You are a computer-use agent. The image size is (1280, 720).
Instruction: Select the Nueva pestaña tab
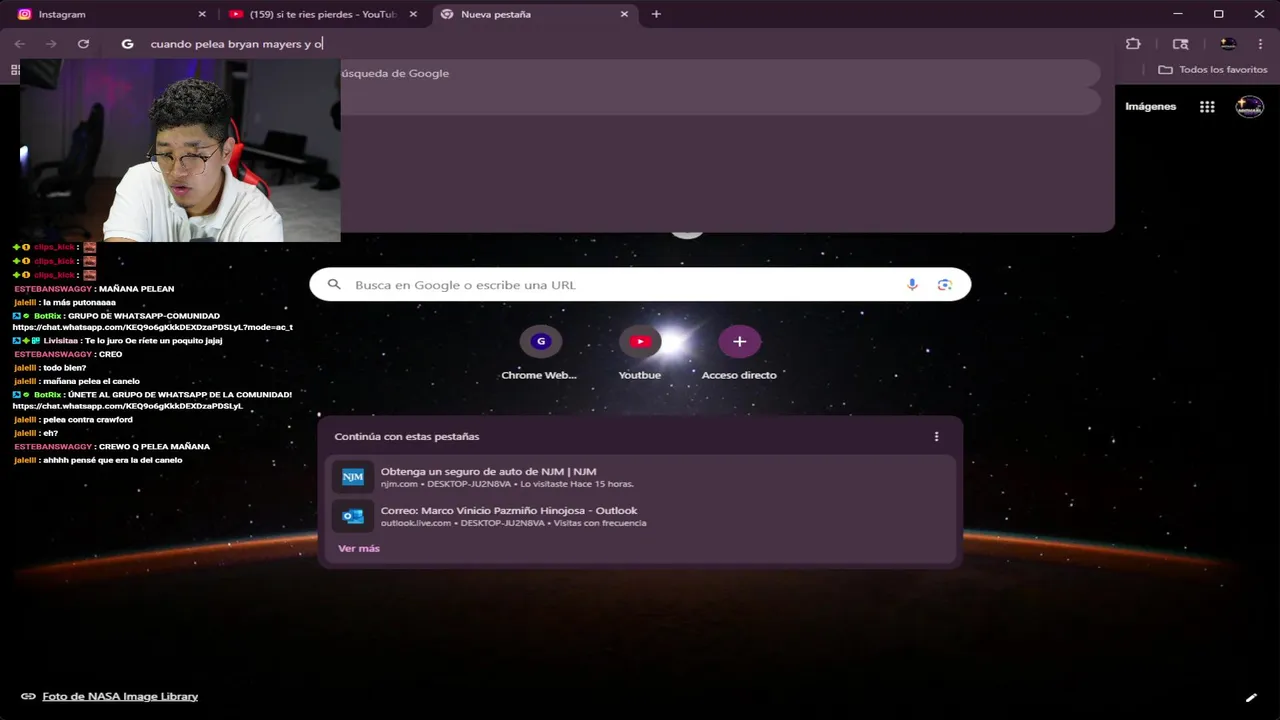point(535,14)
